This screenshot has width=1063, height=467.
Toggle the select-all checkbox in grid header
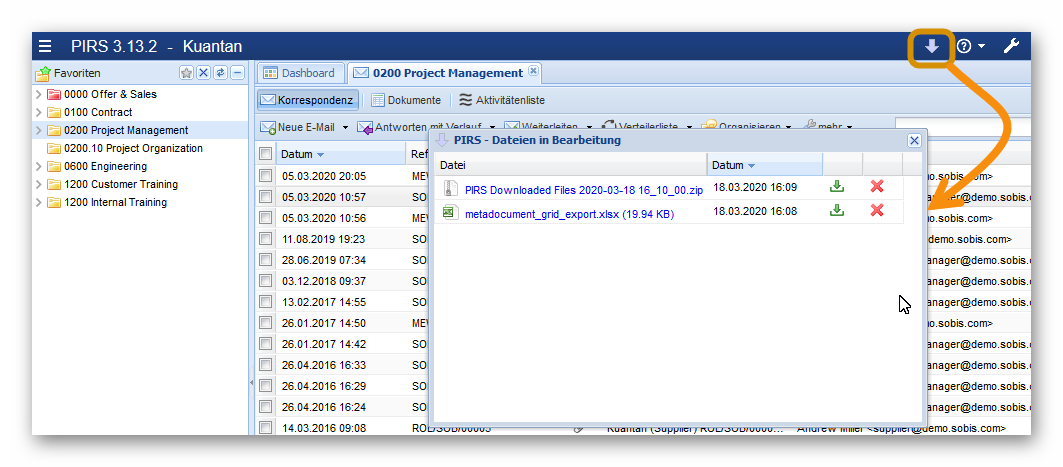(266, 154)
